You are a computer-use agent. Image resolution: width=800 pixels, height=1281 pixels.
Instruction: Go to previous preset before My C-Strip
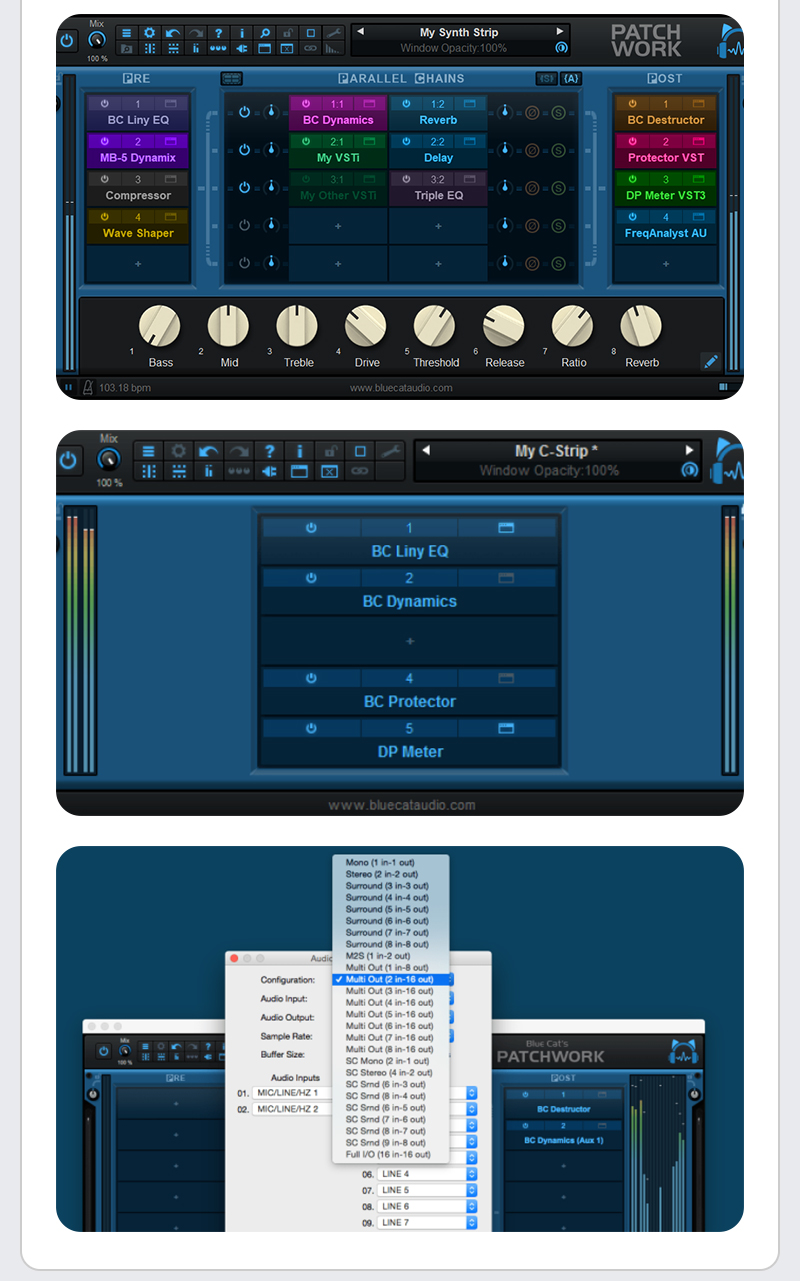(425, 451)
